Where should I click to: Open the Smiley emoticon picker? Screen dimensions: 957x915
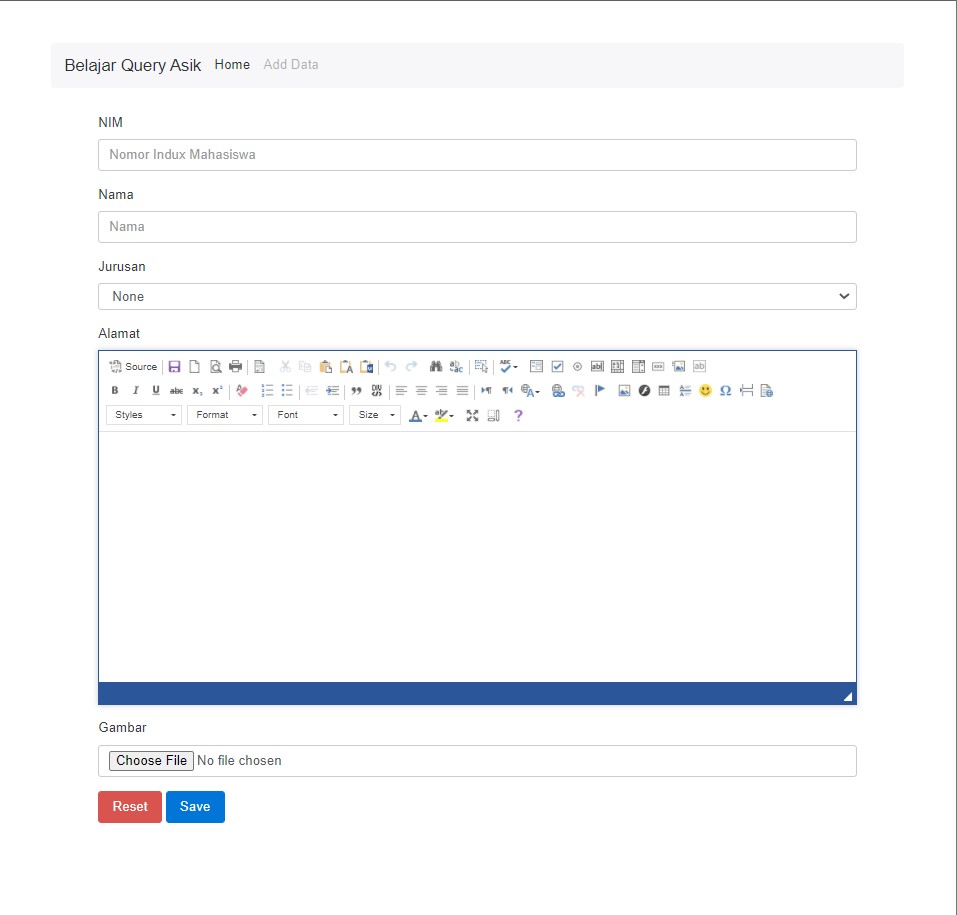(x=705, y=391)
